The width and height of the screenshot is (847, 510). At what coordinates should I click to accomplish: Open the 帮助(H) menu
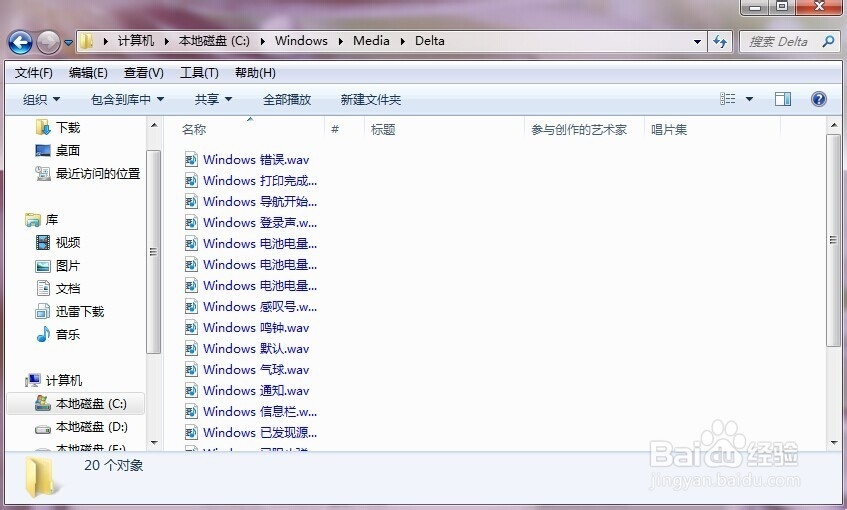pos(255,73)
